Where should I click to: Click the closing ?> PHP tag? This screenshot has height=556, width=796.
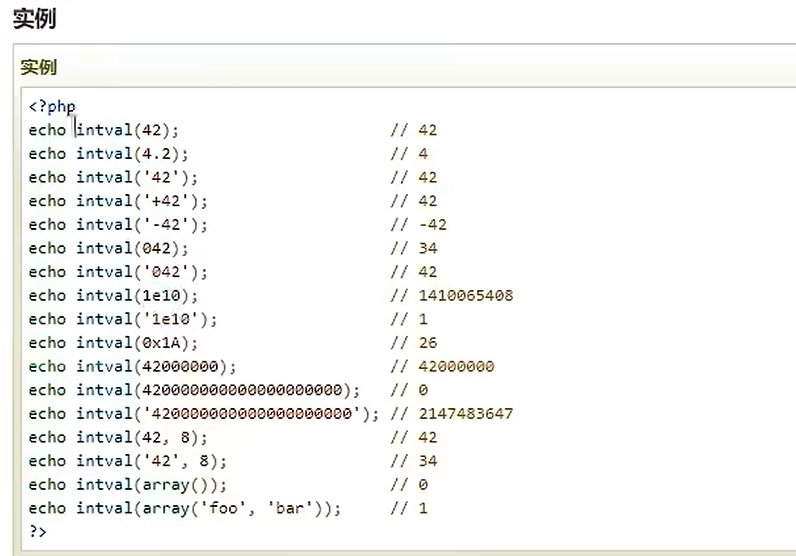pyautogui.click(x=38, y=532)
